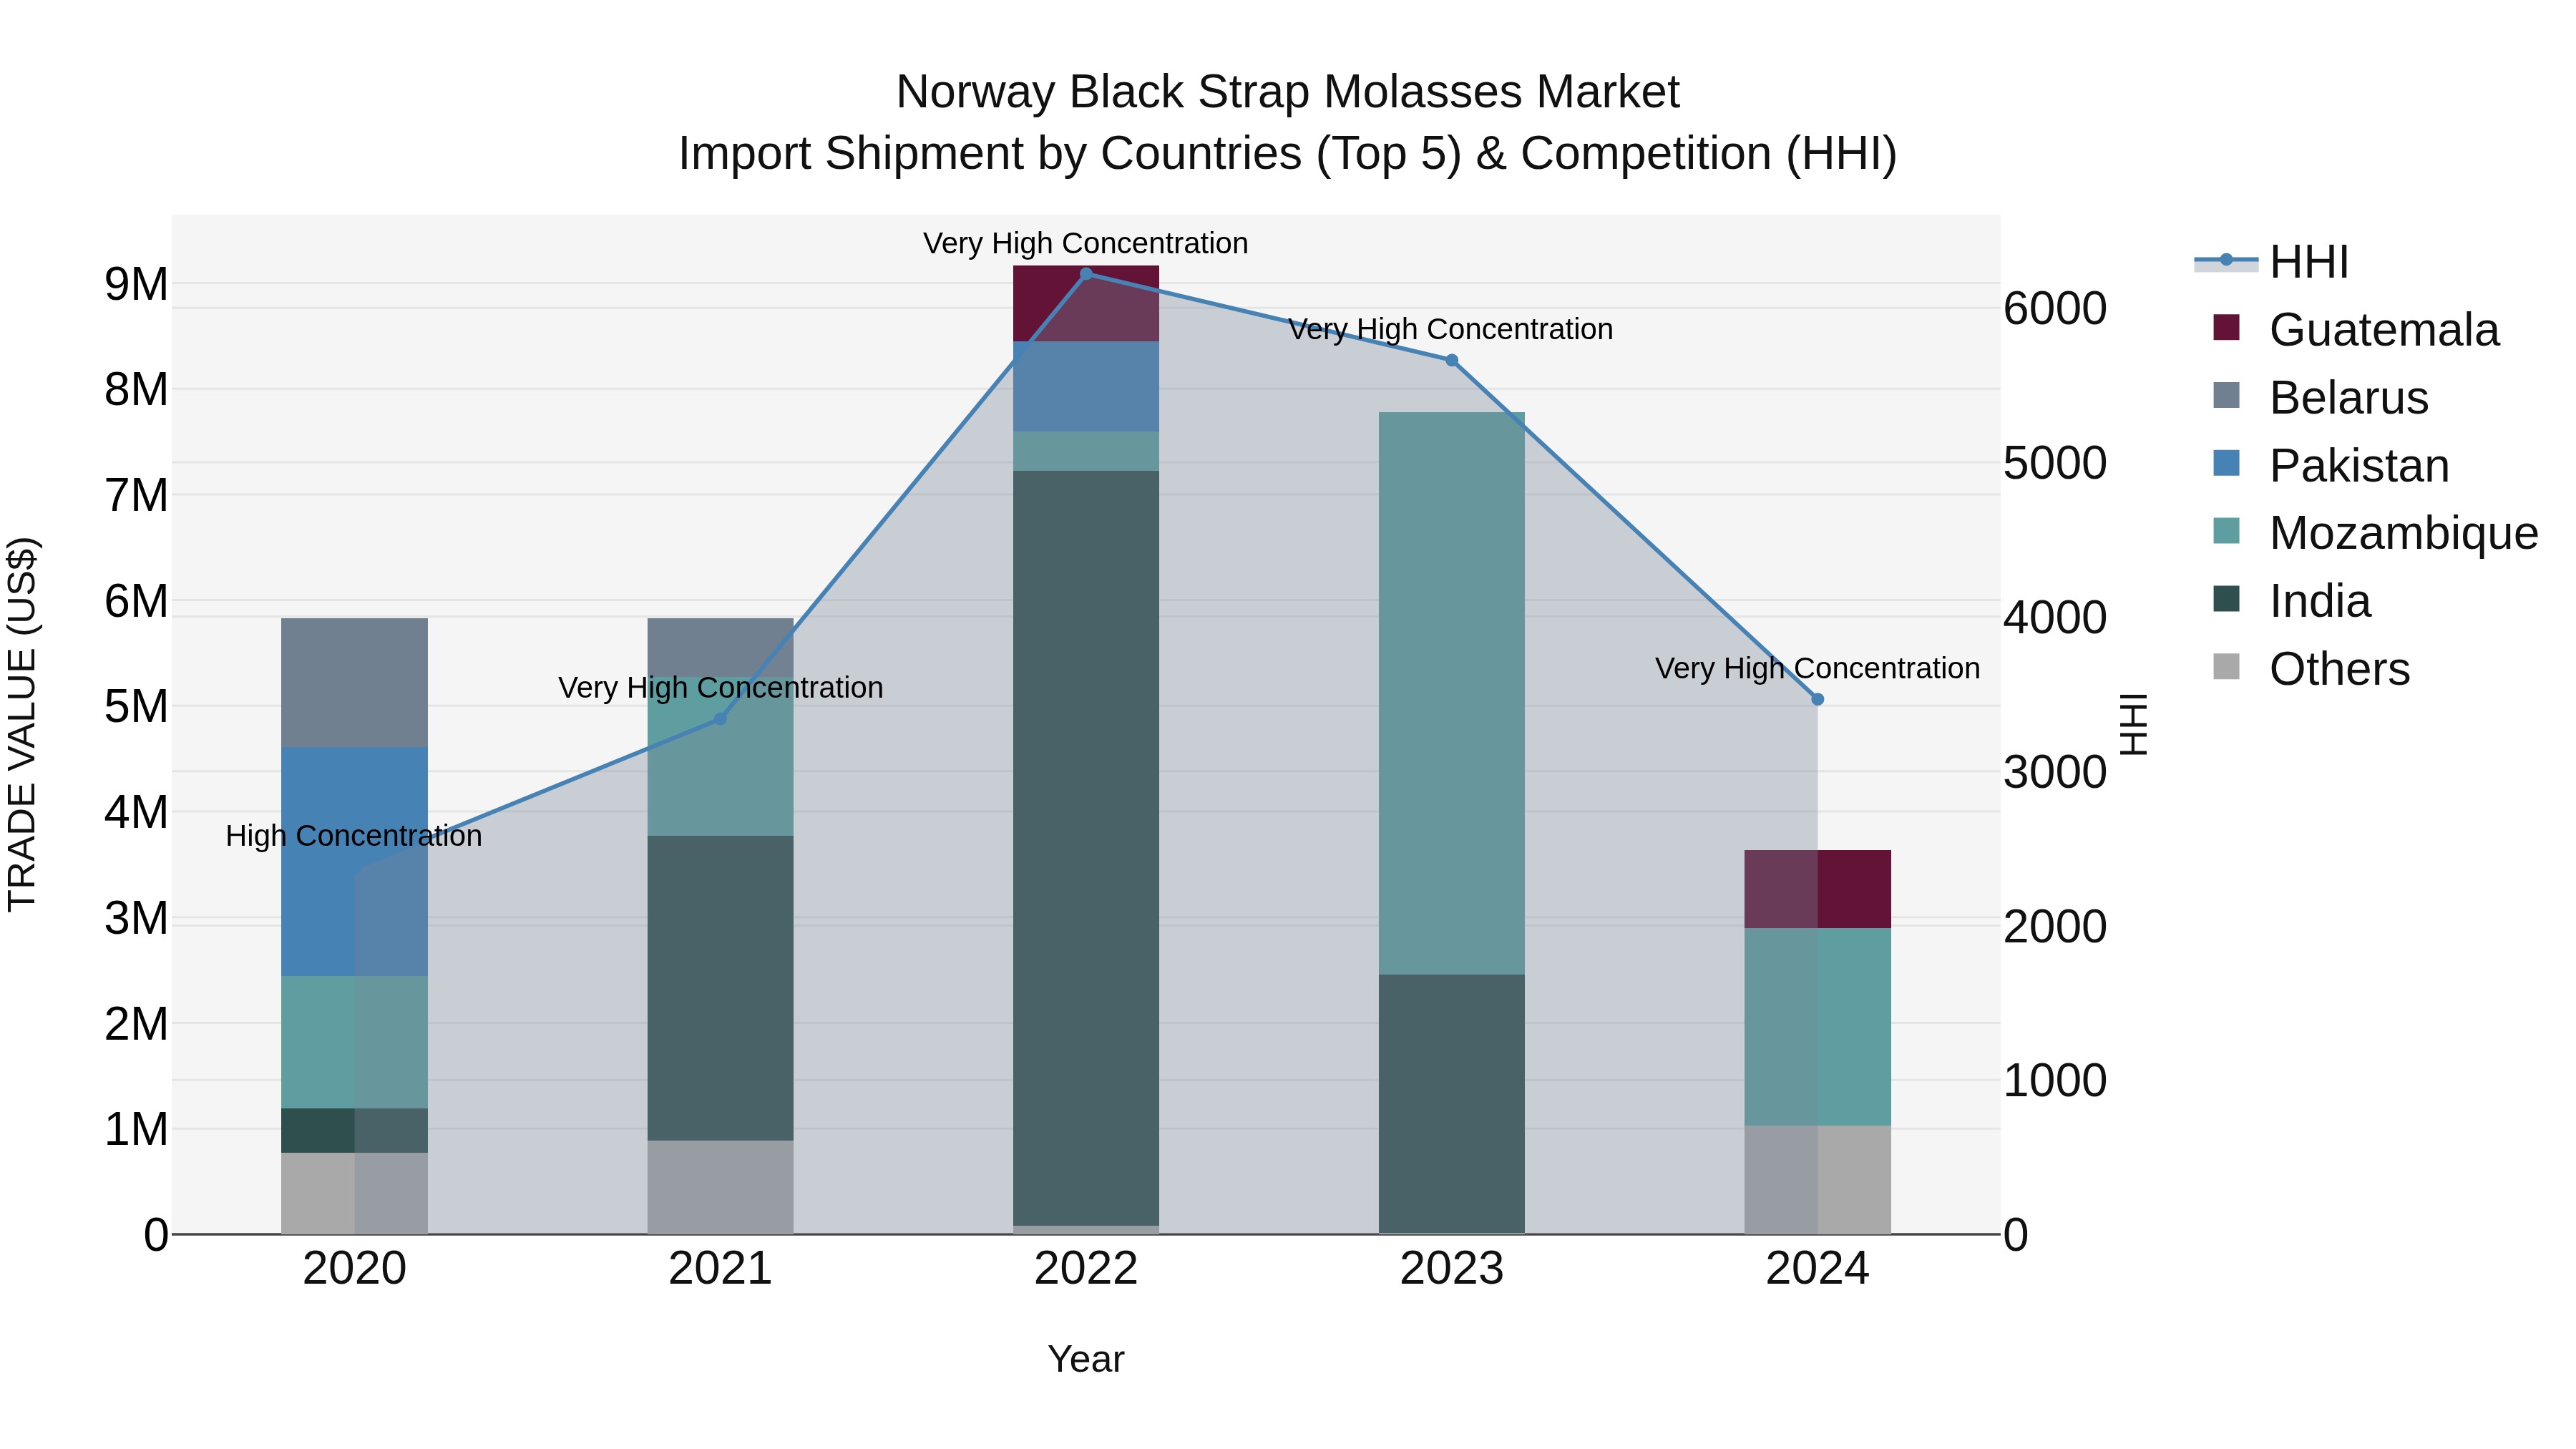The height and width of the screenshot is (1449, 2576).
Task: Click the Others legend color swatch
Action: [x=2226, y=667]
